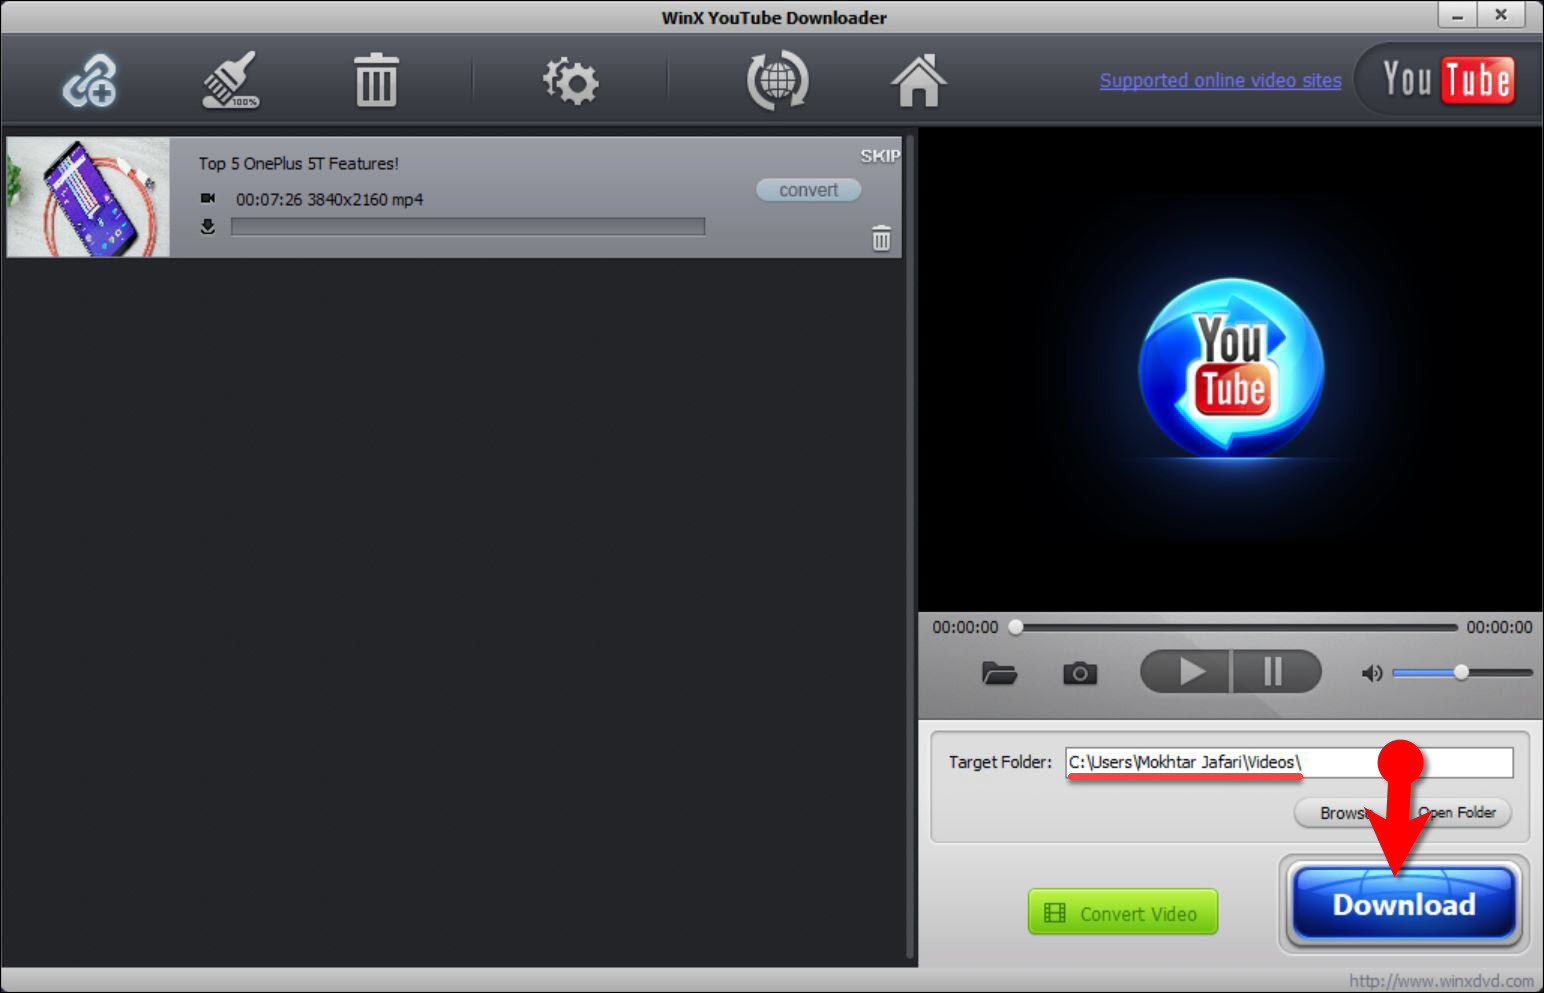Take a snapshot with camera icon

pos(1079,673)
